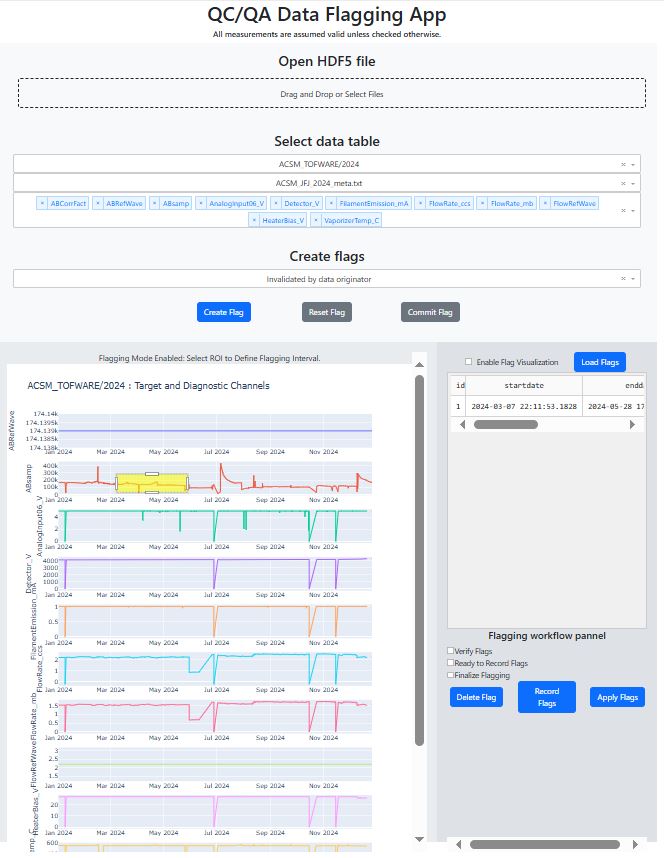Click the startdate column header

[525, 385]
